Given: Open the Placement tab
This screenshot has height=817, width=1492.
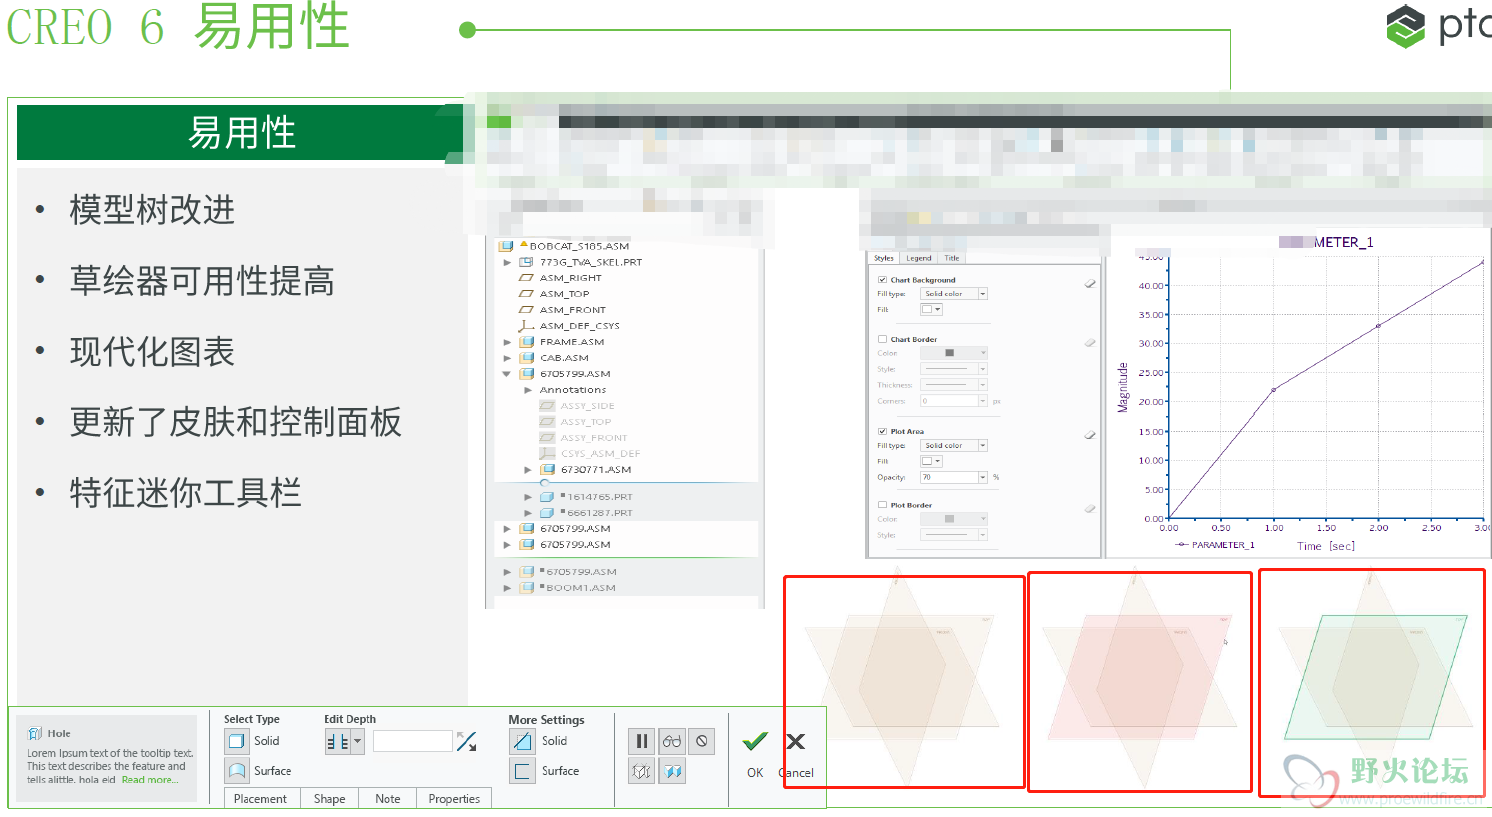Looking at the screenshot, I should point(260,799).
